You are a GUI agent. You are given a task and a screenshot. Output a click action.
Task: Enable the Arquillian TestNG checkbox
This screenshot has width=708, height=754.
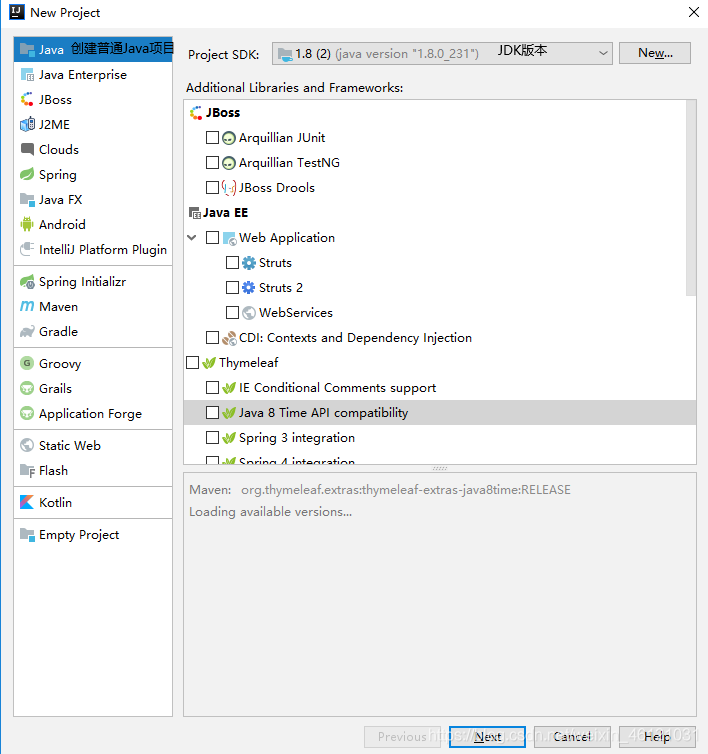(212, 163)
